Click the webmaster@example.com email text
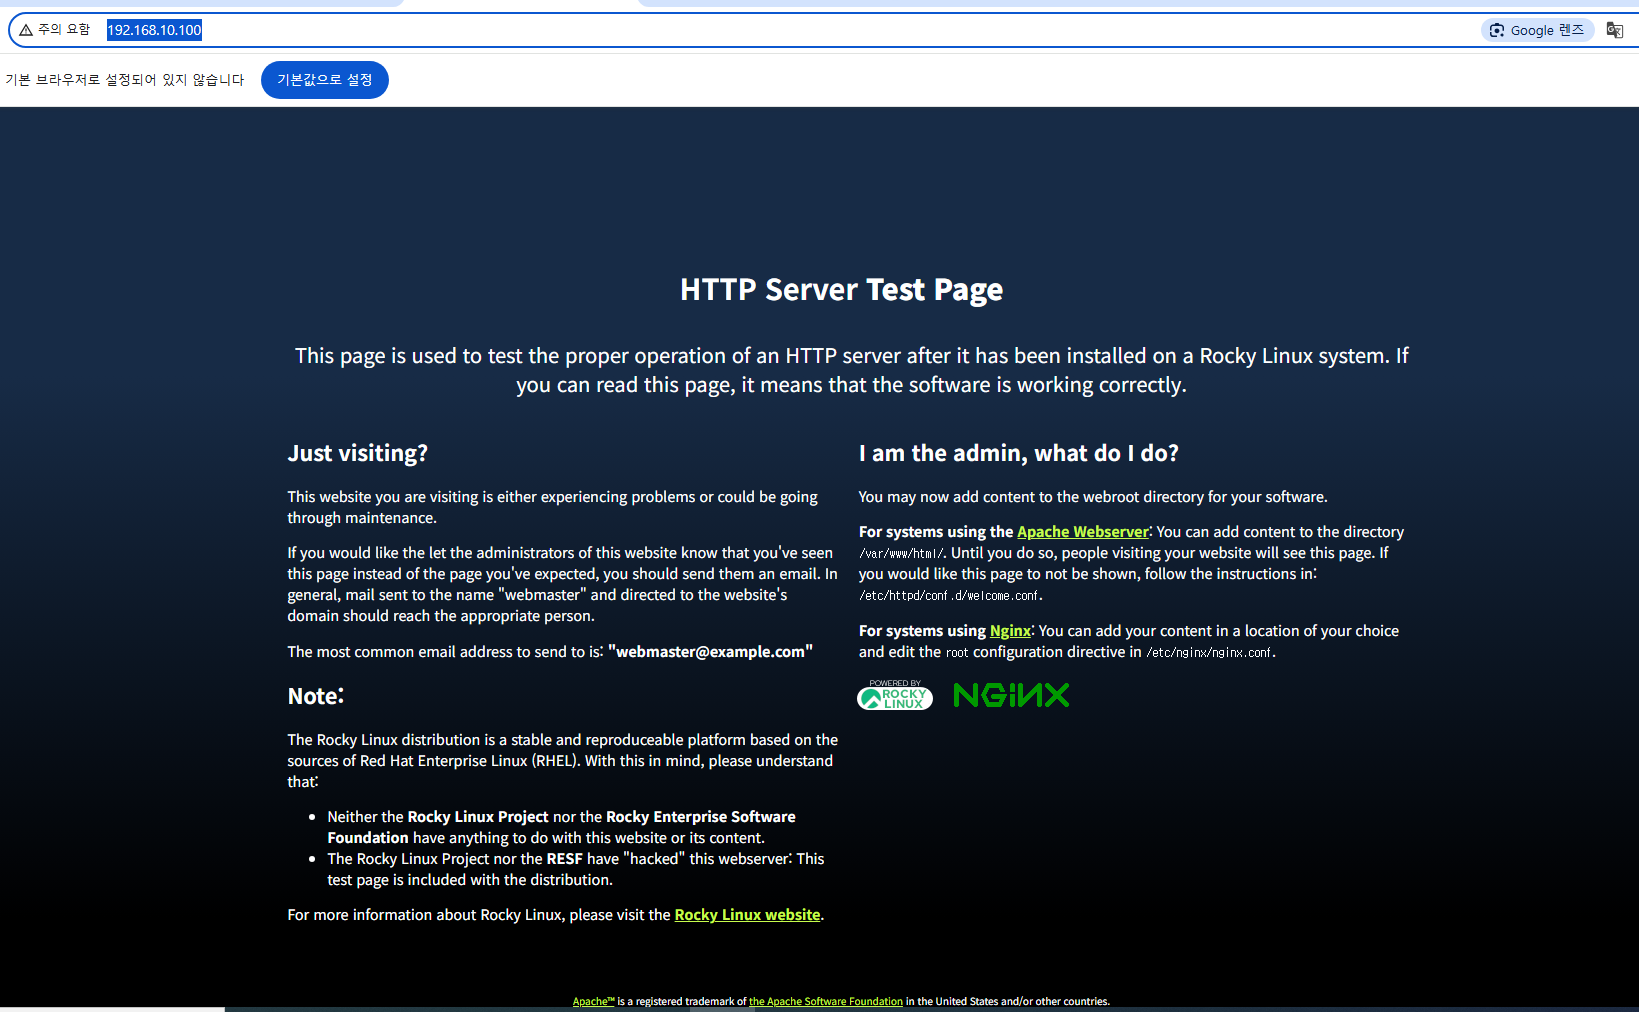The width and height of the screenshot is (1639, 1012). tap(710, 652)
